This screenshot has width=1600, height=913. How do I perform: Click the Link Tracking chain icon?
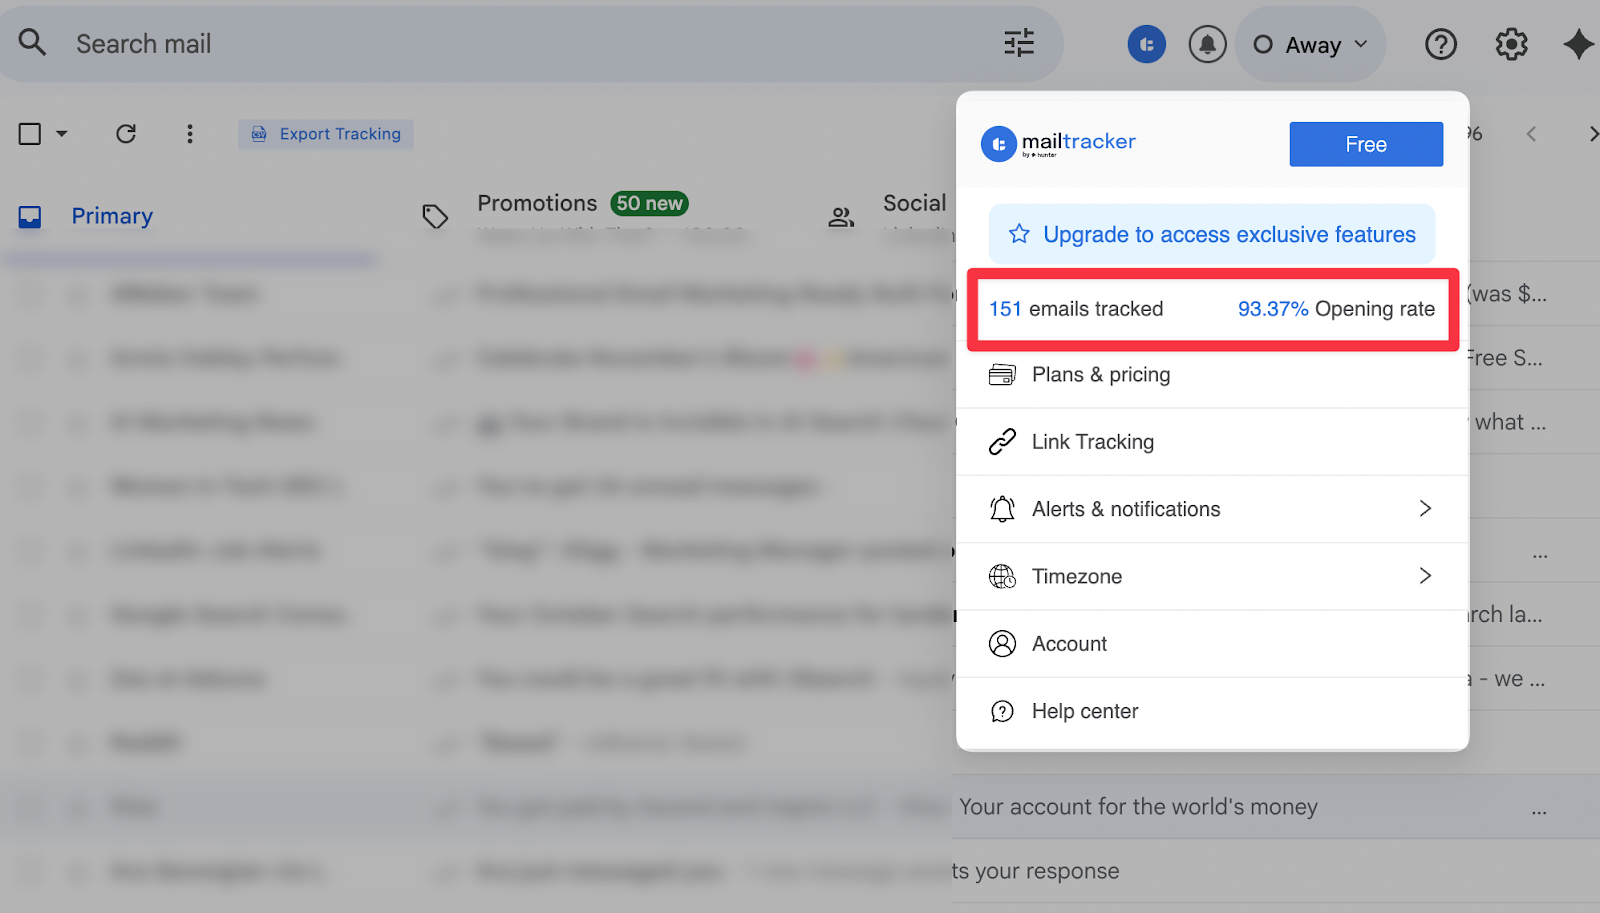click(x=1001, y=441)
